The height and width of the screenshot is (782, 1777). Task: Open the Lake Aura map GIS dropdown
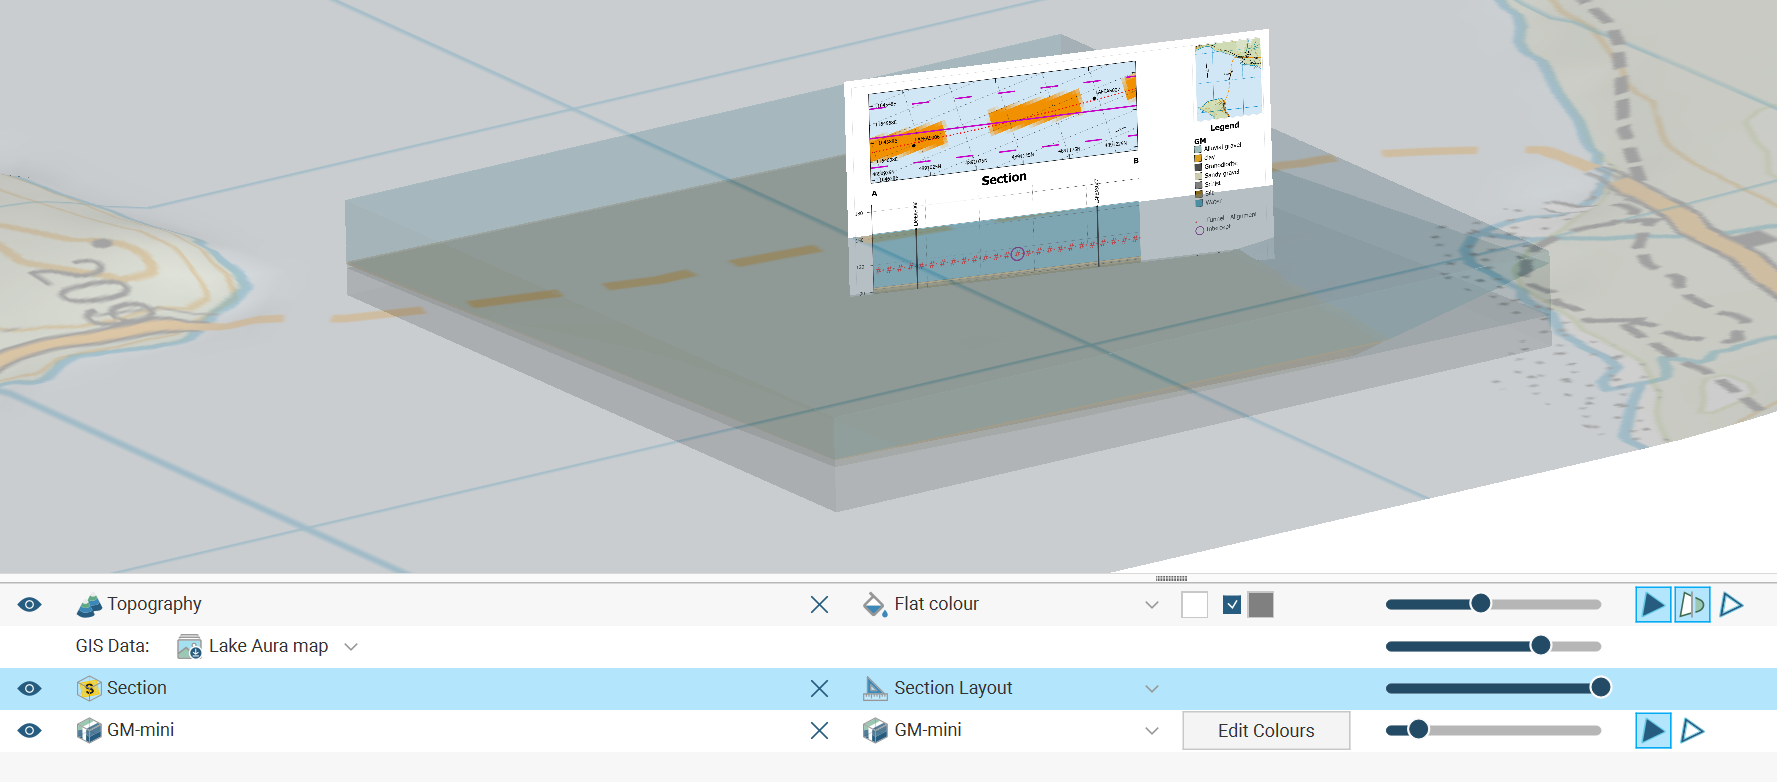click(x=351, y=647)
